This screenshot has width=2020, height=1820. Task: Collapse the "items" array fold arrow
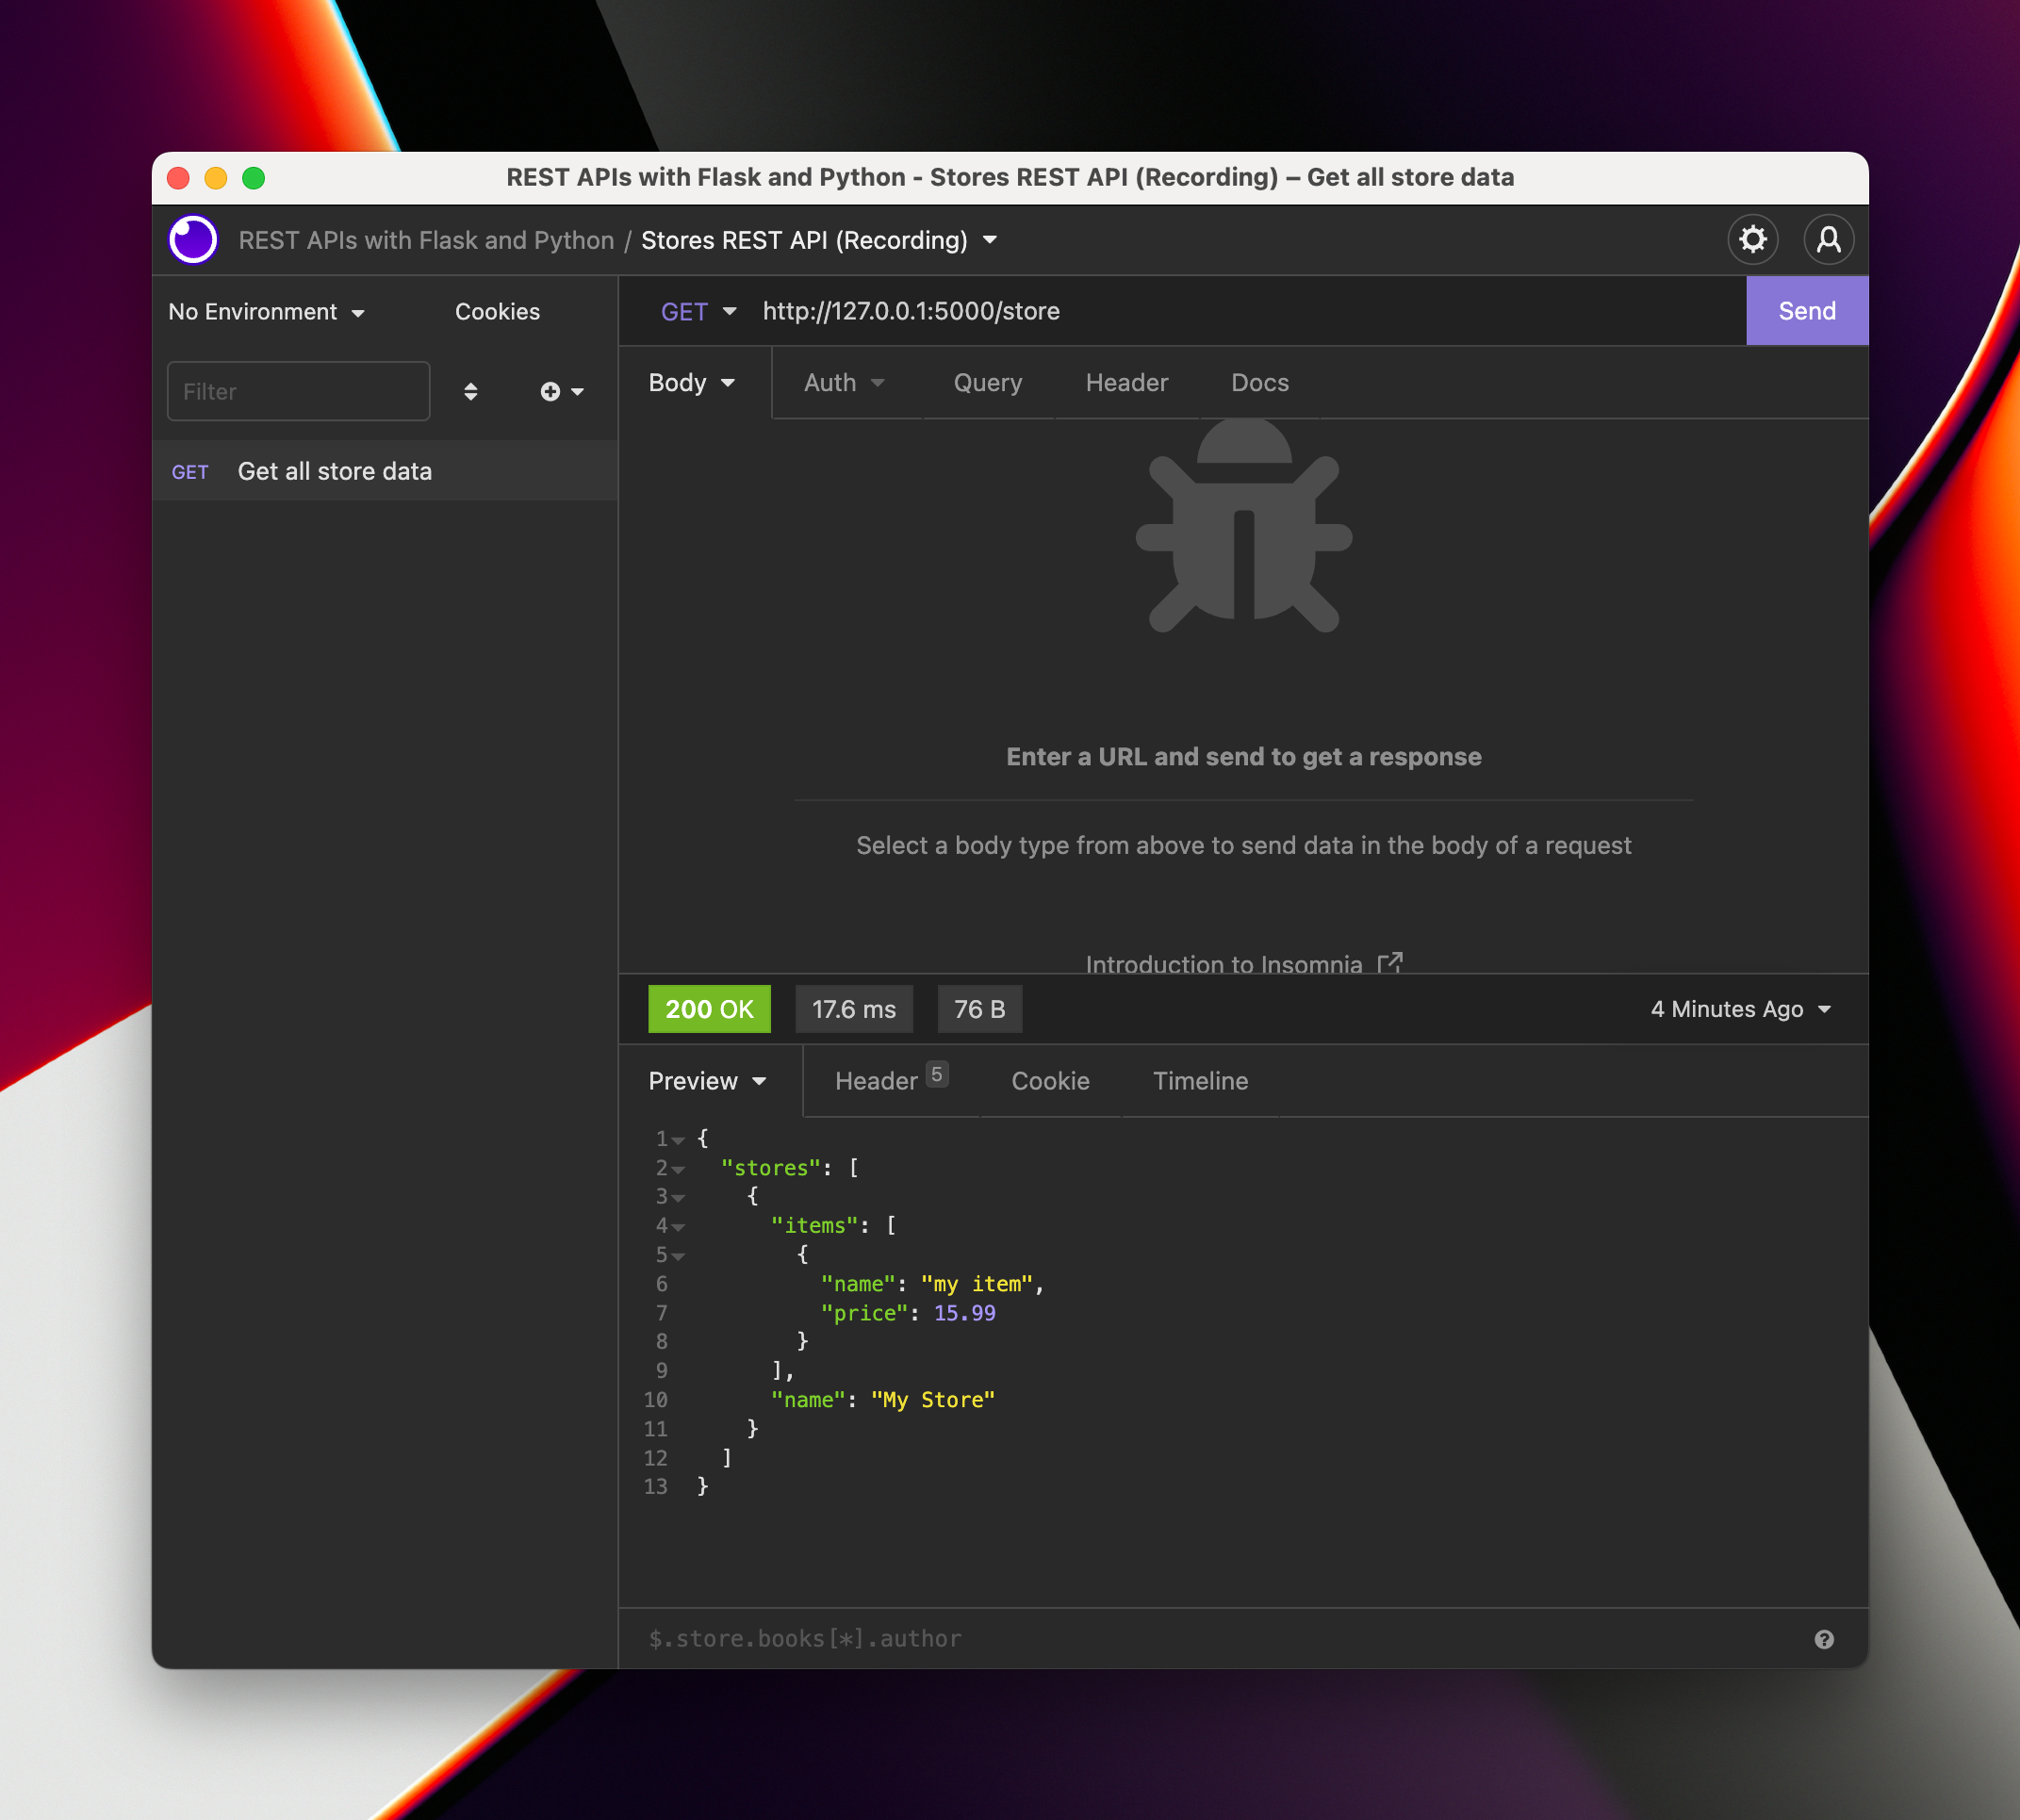(x=678, y=1227)
